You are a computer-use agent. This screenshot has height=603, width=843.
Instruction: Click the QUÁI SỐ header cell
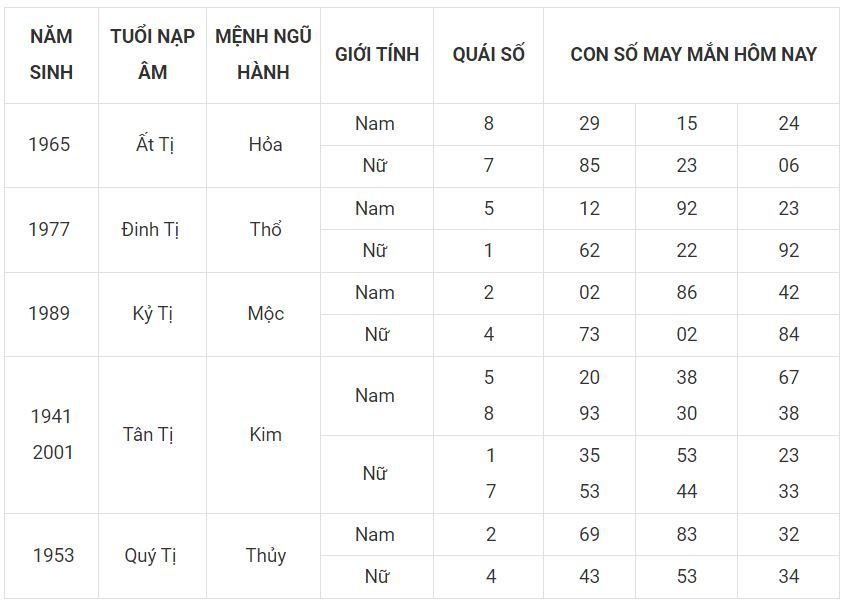(488, 55)
